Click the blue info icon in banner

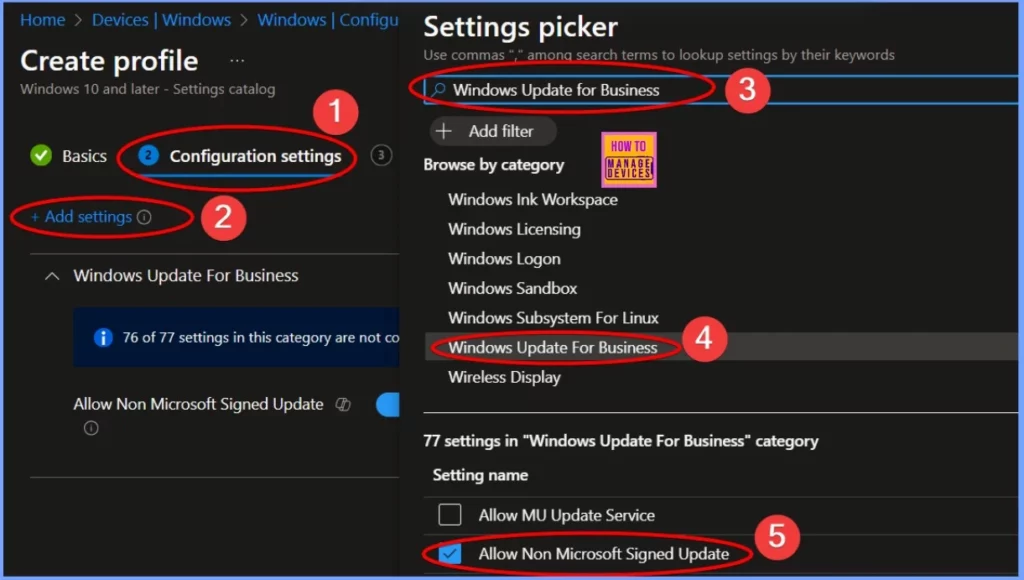tap(103, 338)
